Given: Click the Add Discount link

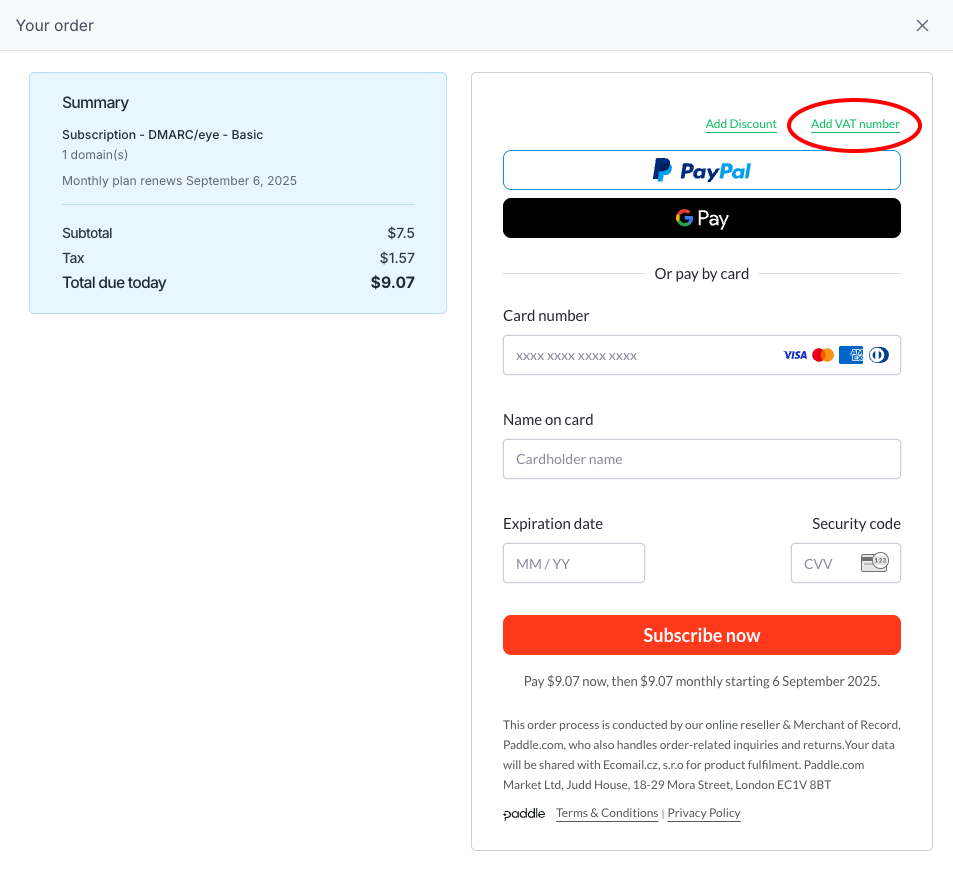Looking at the screenshot, I should tap(741, 124).
